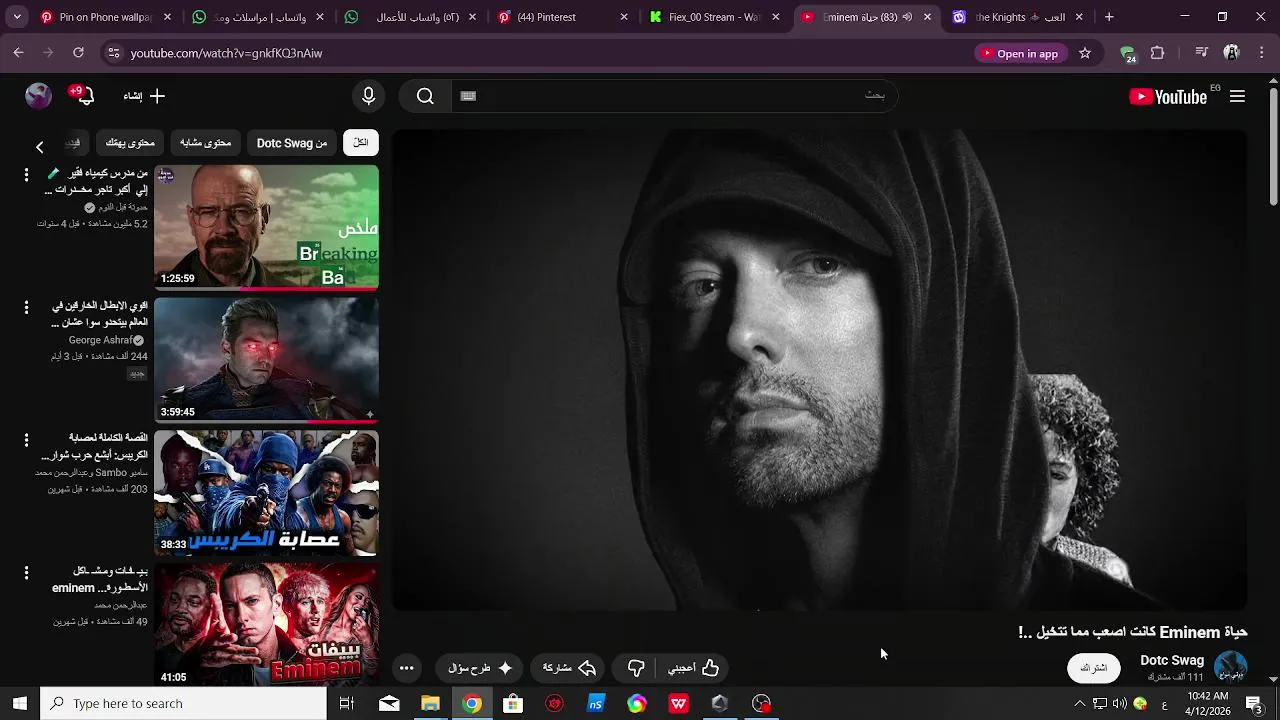Switch to the WhatsApp Business browser tab
The height and width of the screenshot is (720, 1280).
pyautogui.click(x=408, y=17)
